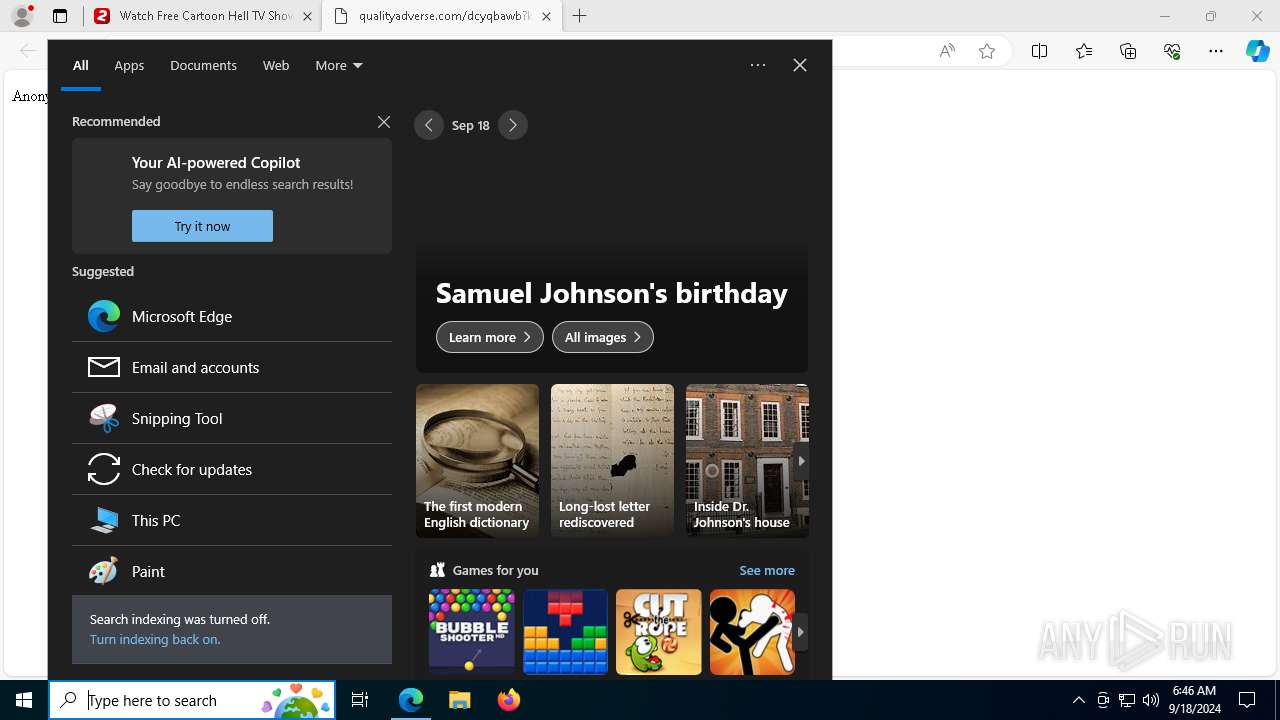1280x720 pixels.
Task: Open Check for updates
Action: [232, 469]
